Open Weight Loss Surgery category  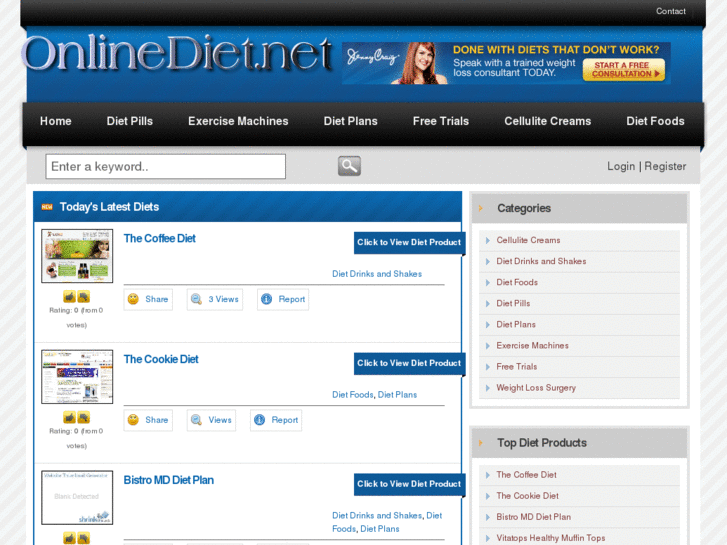[x=536, y=388]
